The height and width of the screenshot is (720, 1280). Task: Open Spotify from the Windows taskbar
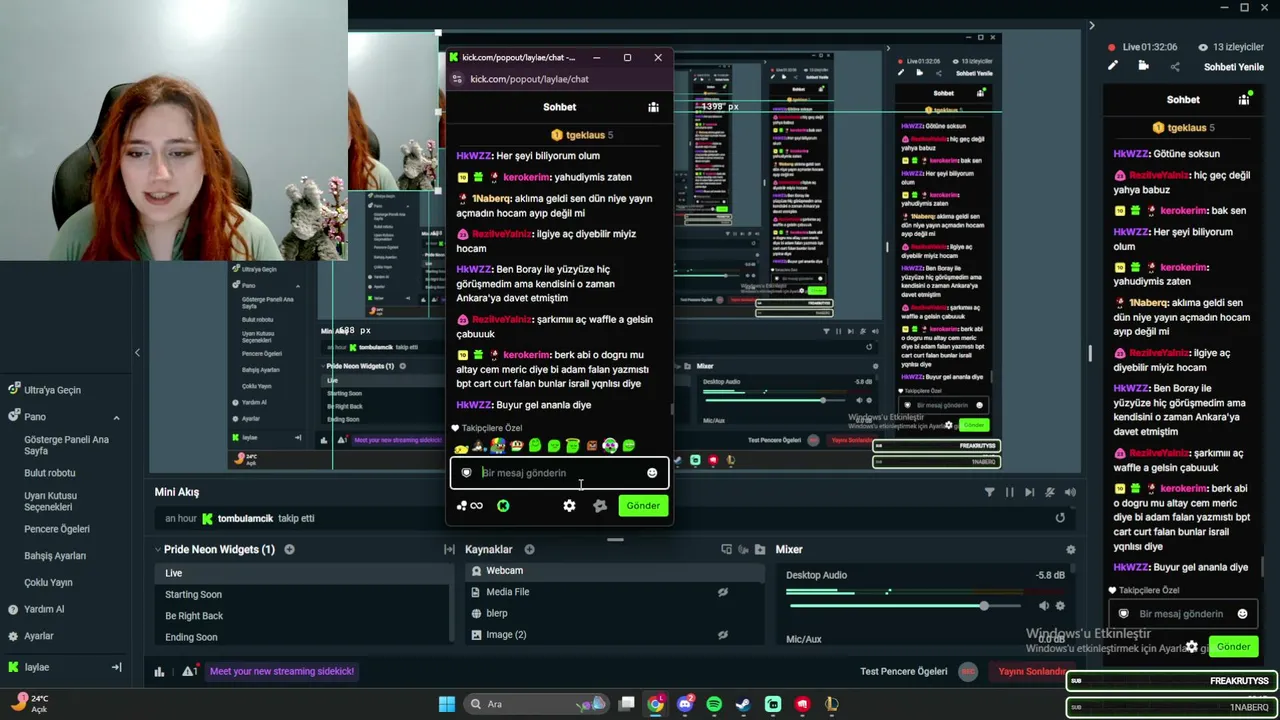[714, 704]
